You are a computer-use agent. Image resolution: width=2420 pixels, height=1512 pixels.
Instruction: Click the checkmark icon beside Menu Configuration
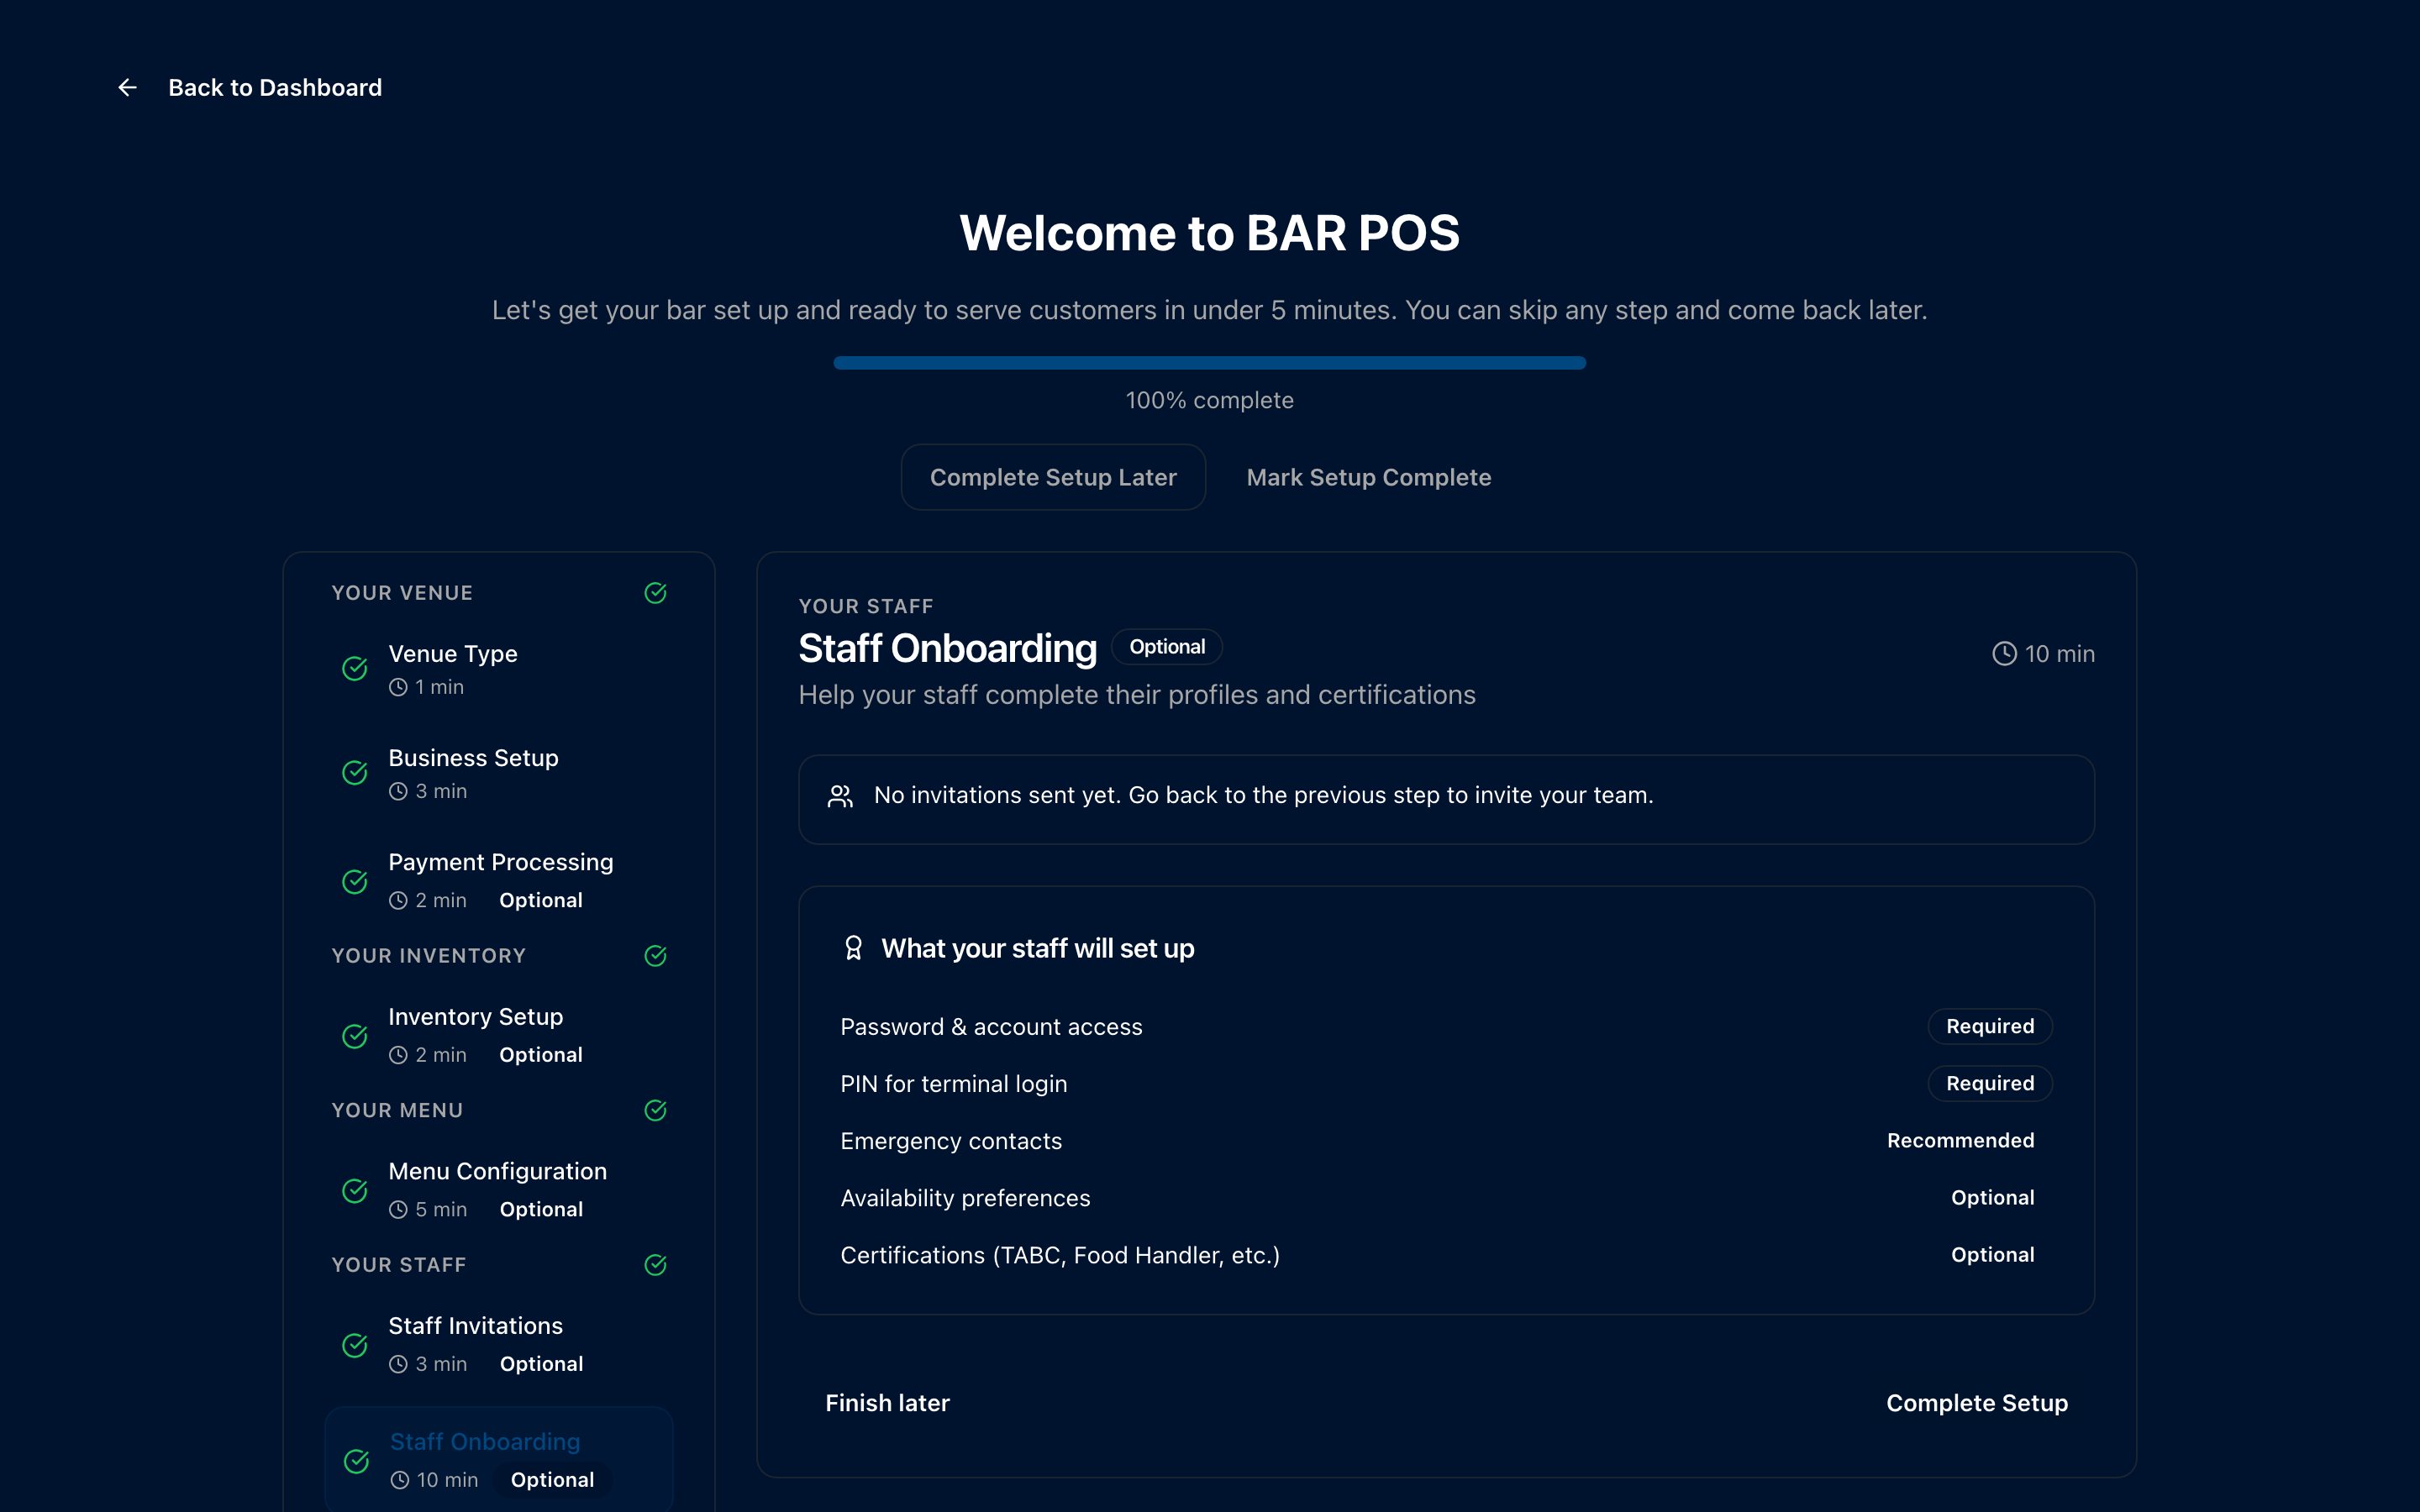point(355,1190)
